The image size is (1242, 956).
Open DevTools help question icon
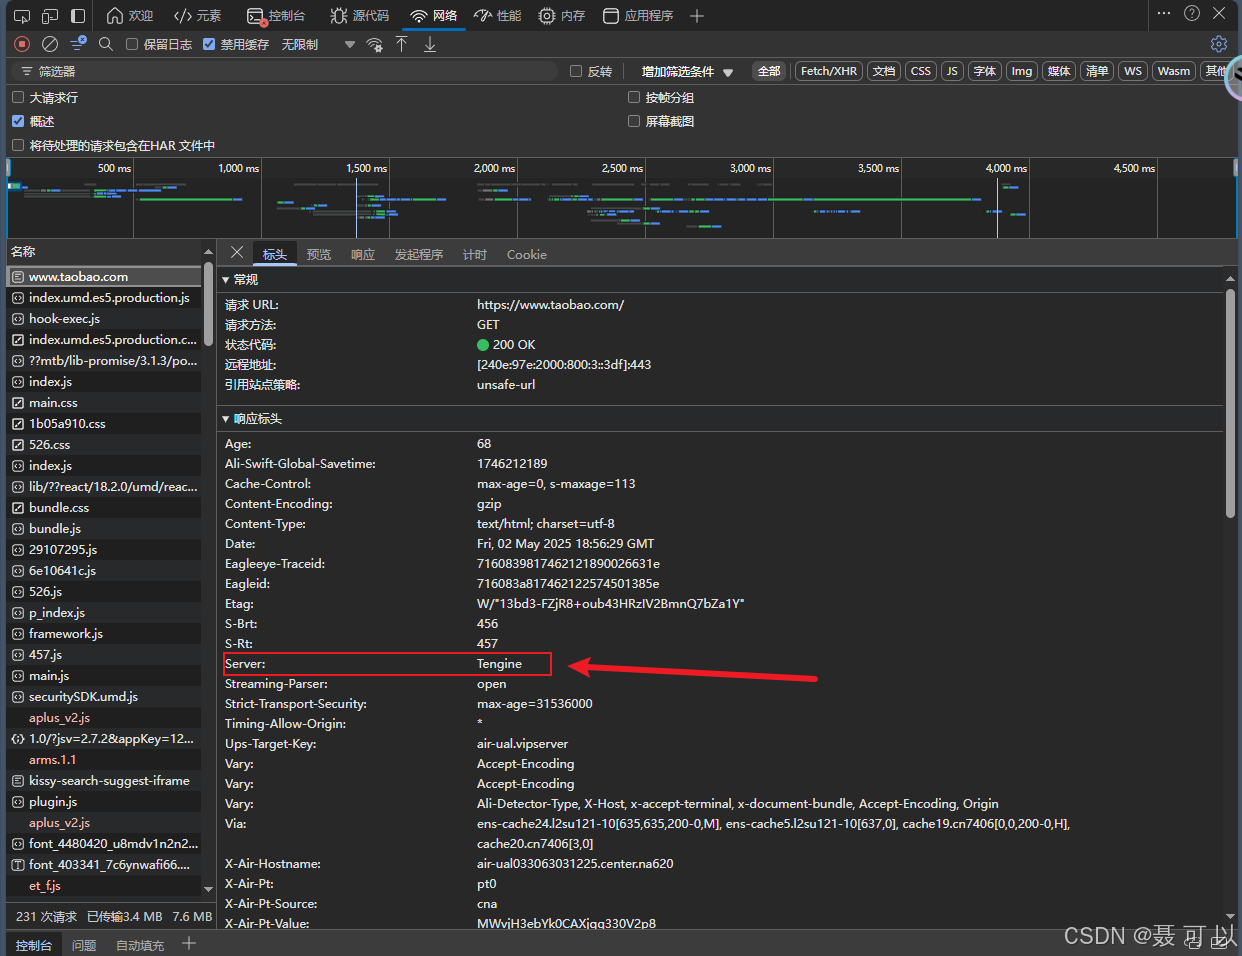tap(1191, 14)
